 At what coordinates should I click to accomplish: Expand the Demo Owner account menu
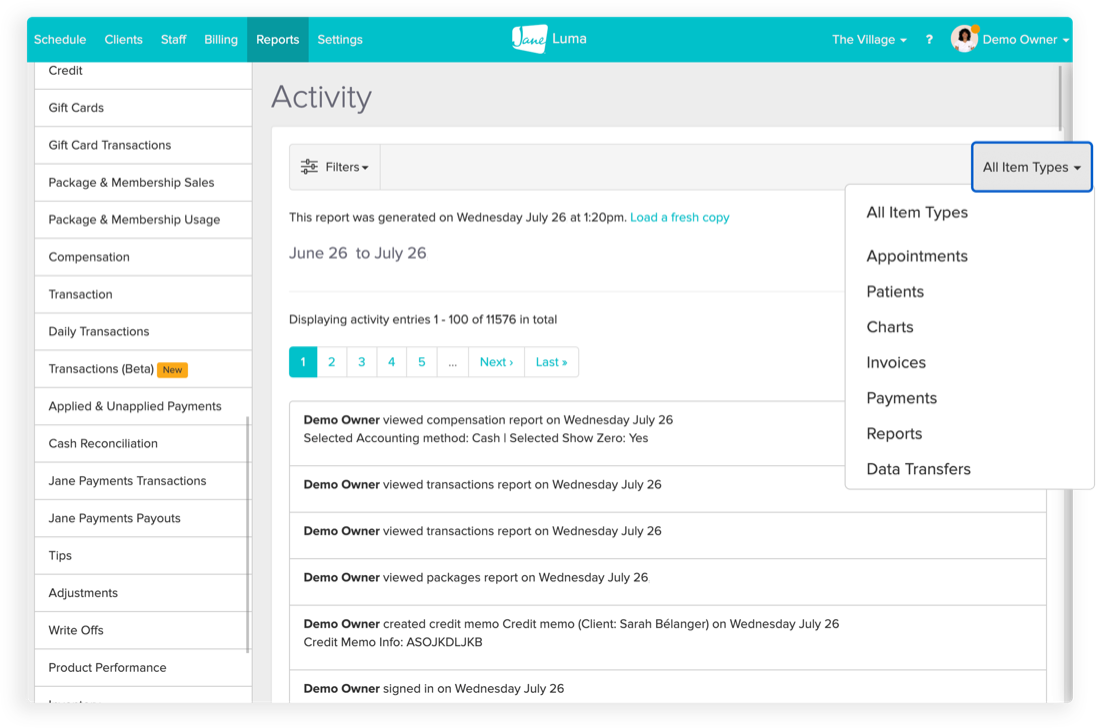coord(1025,40)
